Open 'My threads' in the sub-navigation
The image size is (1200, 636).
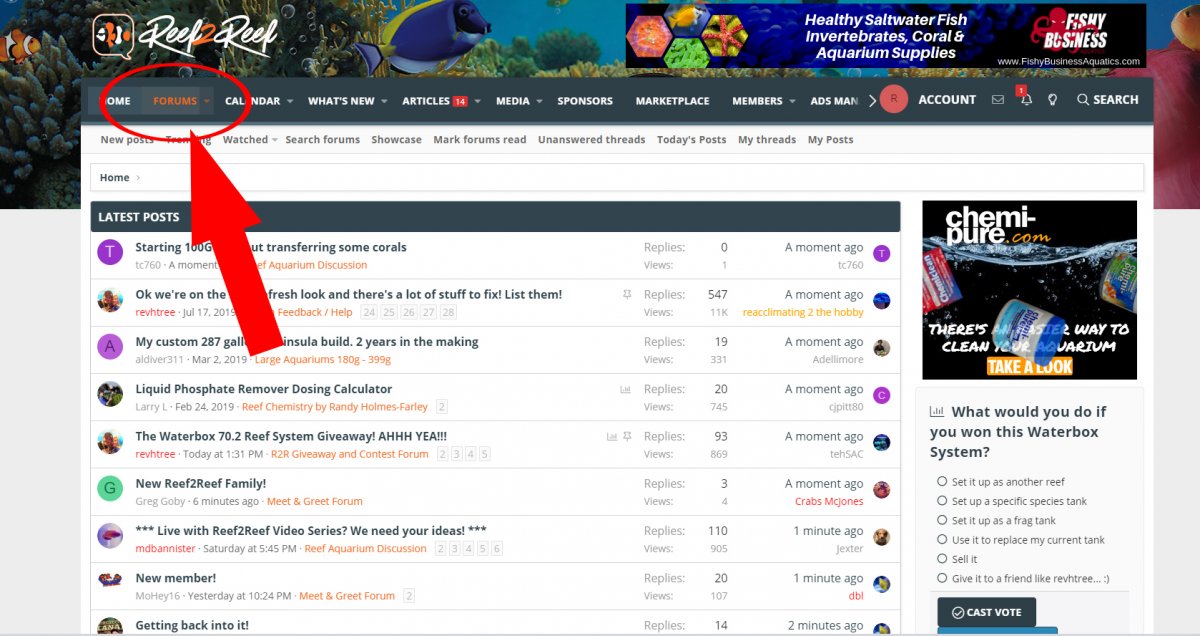point(767,140)
